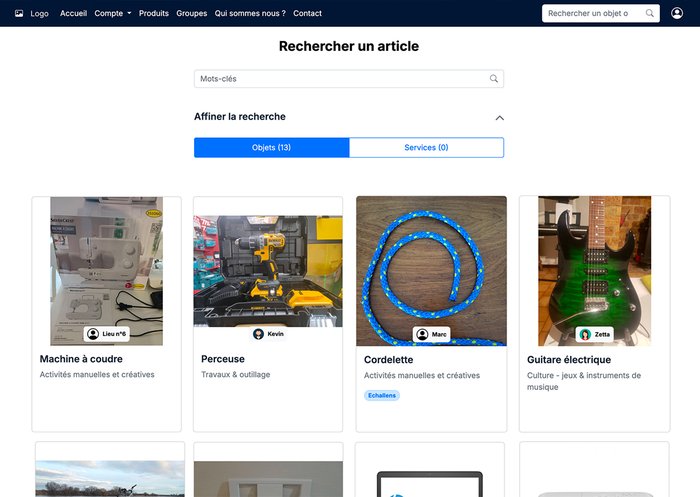Click the magnifier icon in navbar search

(x=650, y=13)
